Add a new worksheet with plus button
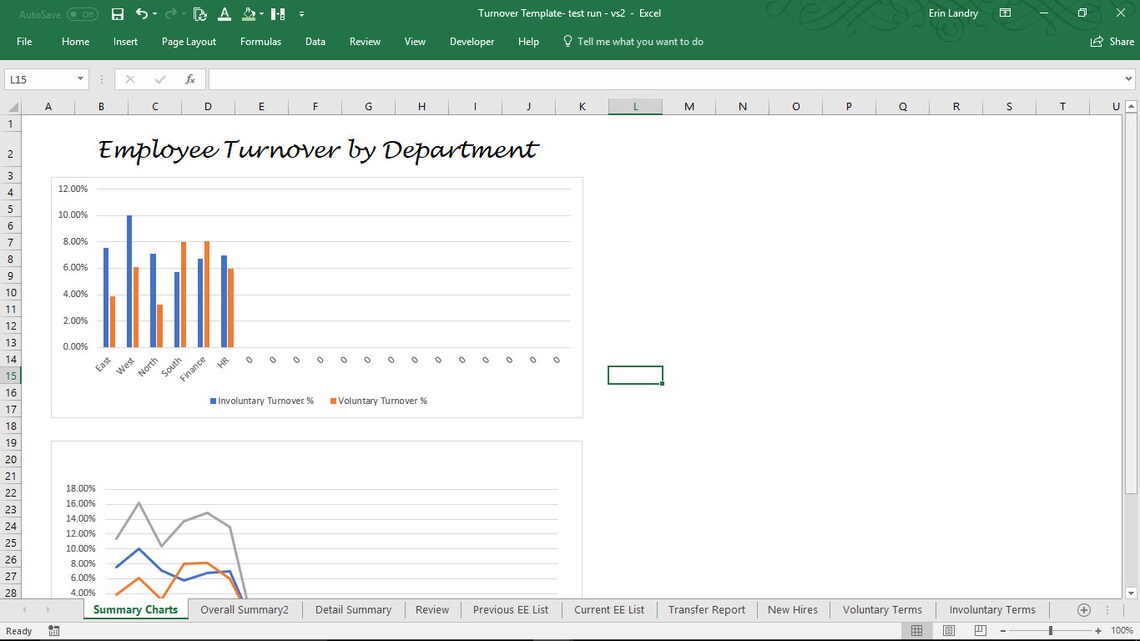The height and width of the screenshot is (641, 1140). 1083,609
